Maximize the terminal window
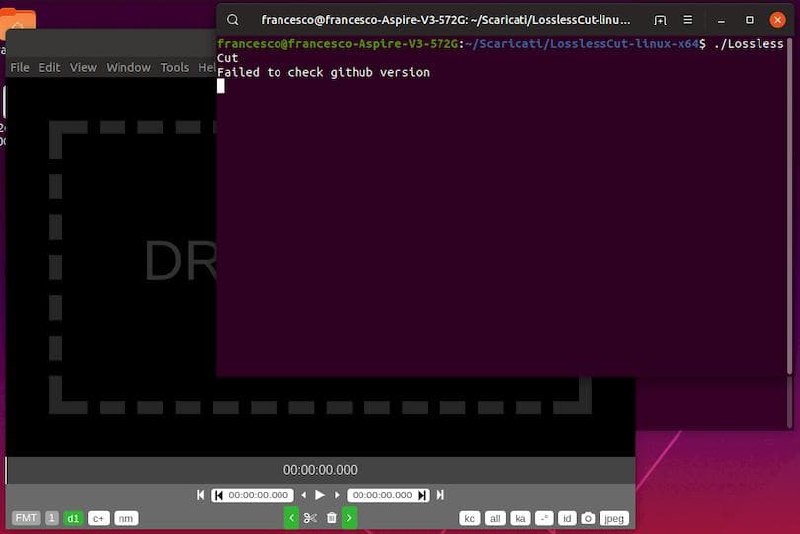Screen dimensions: 800x534 coord(749,20)
